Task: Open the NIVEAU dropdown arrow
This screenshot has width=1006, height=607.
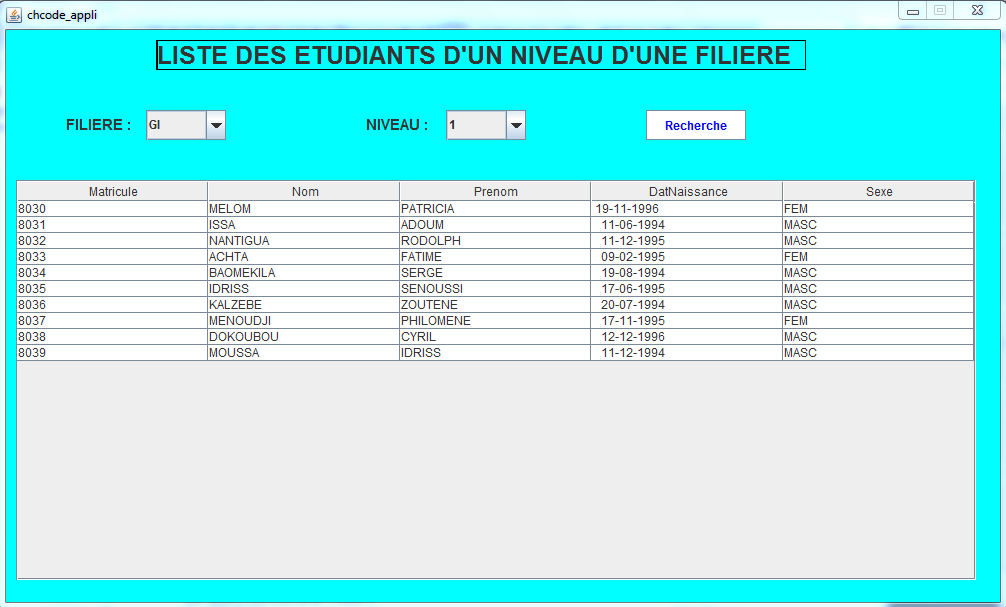Action: coord(516,125)
